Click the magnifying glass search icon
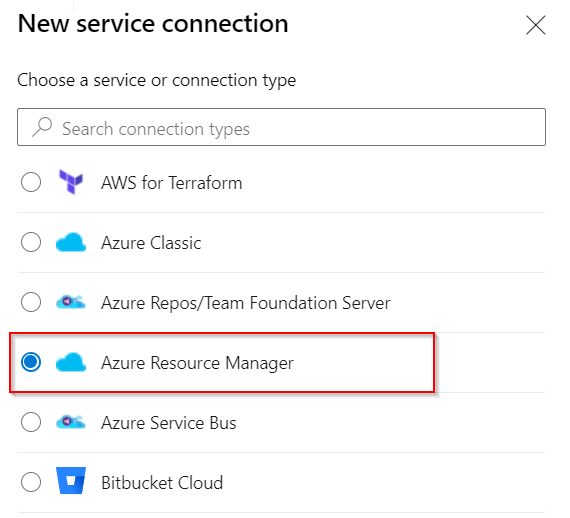 pyautogui.click(x=42, y=127)
